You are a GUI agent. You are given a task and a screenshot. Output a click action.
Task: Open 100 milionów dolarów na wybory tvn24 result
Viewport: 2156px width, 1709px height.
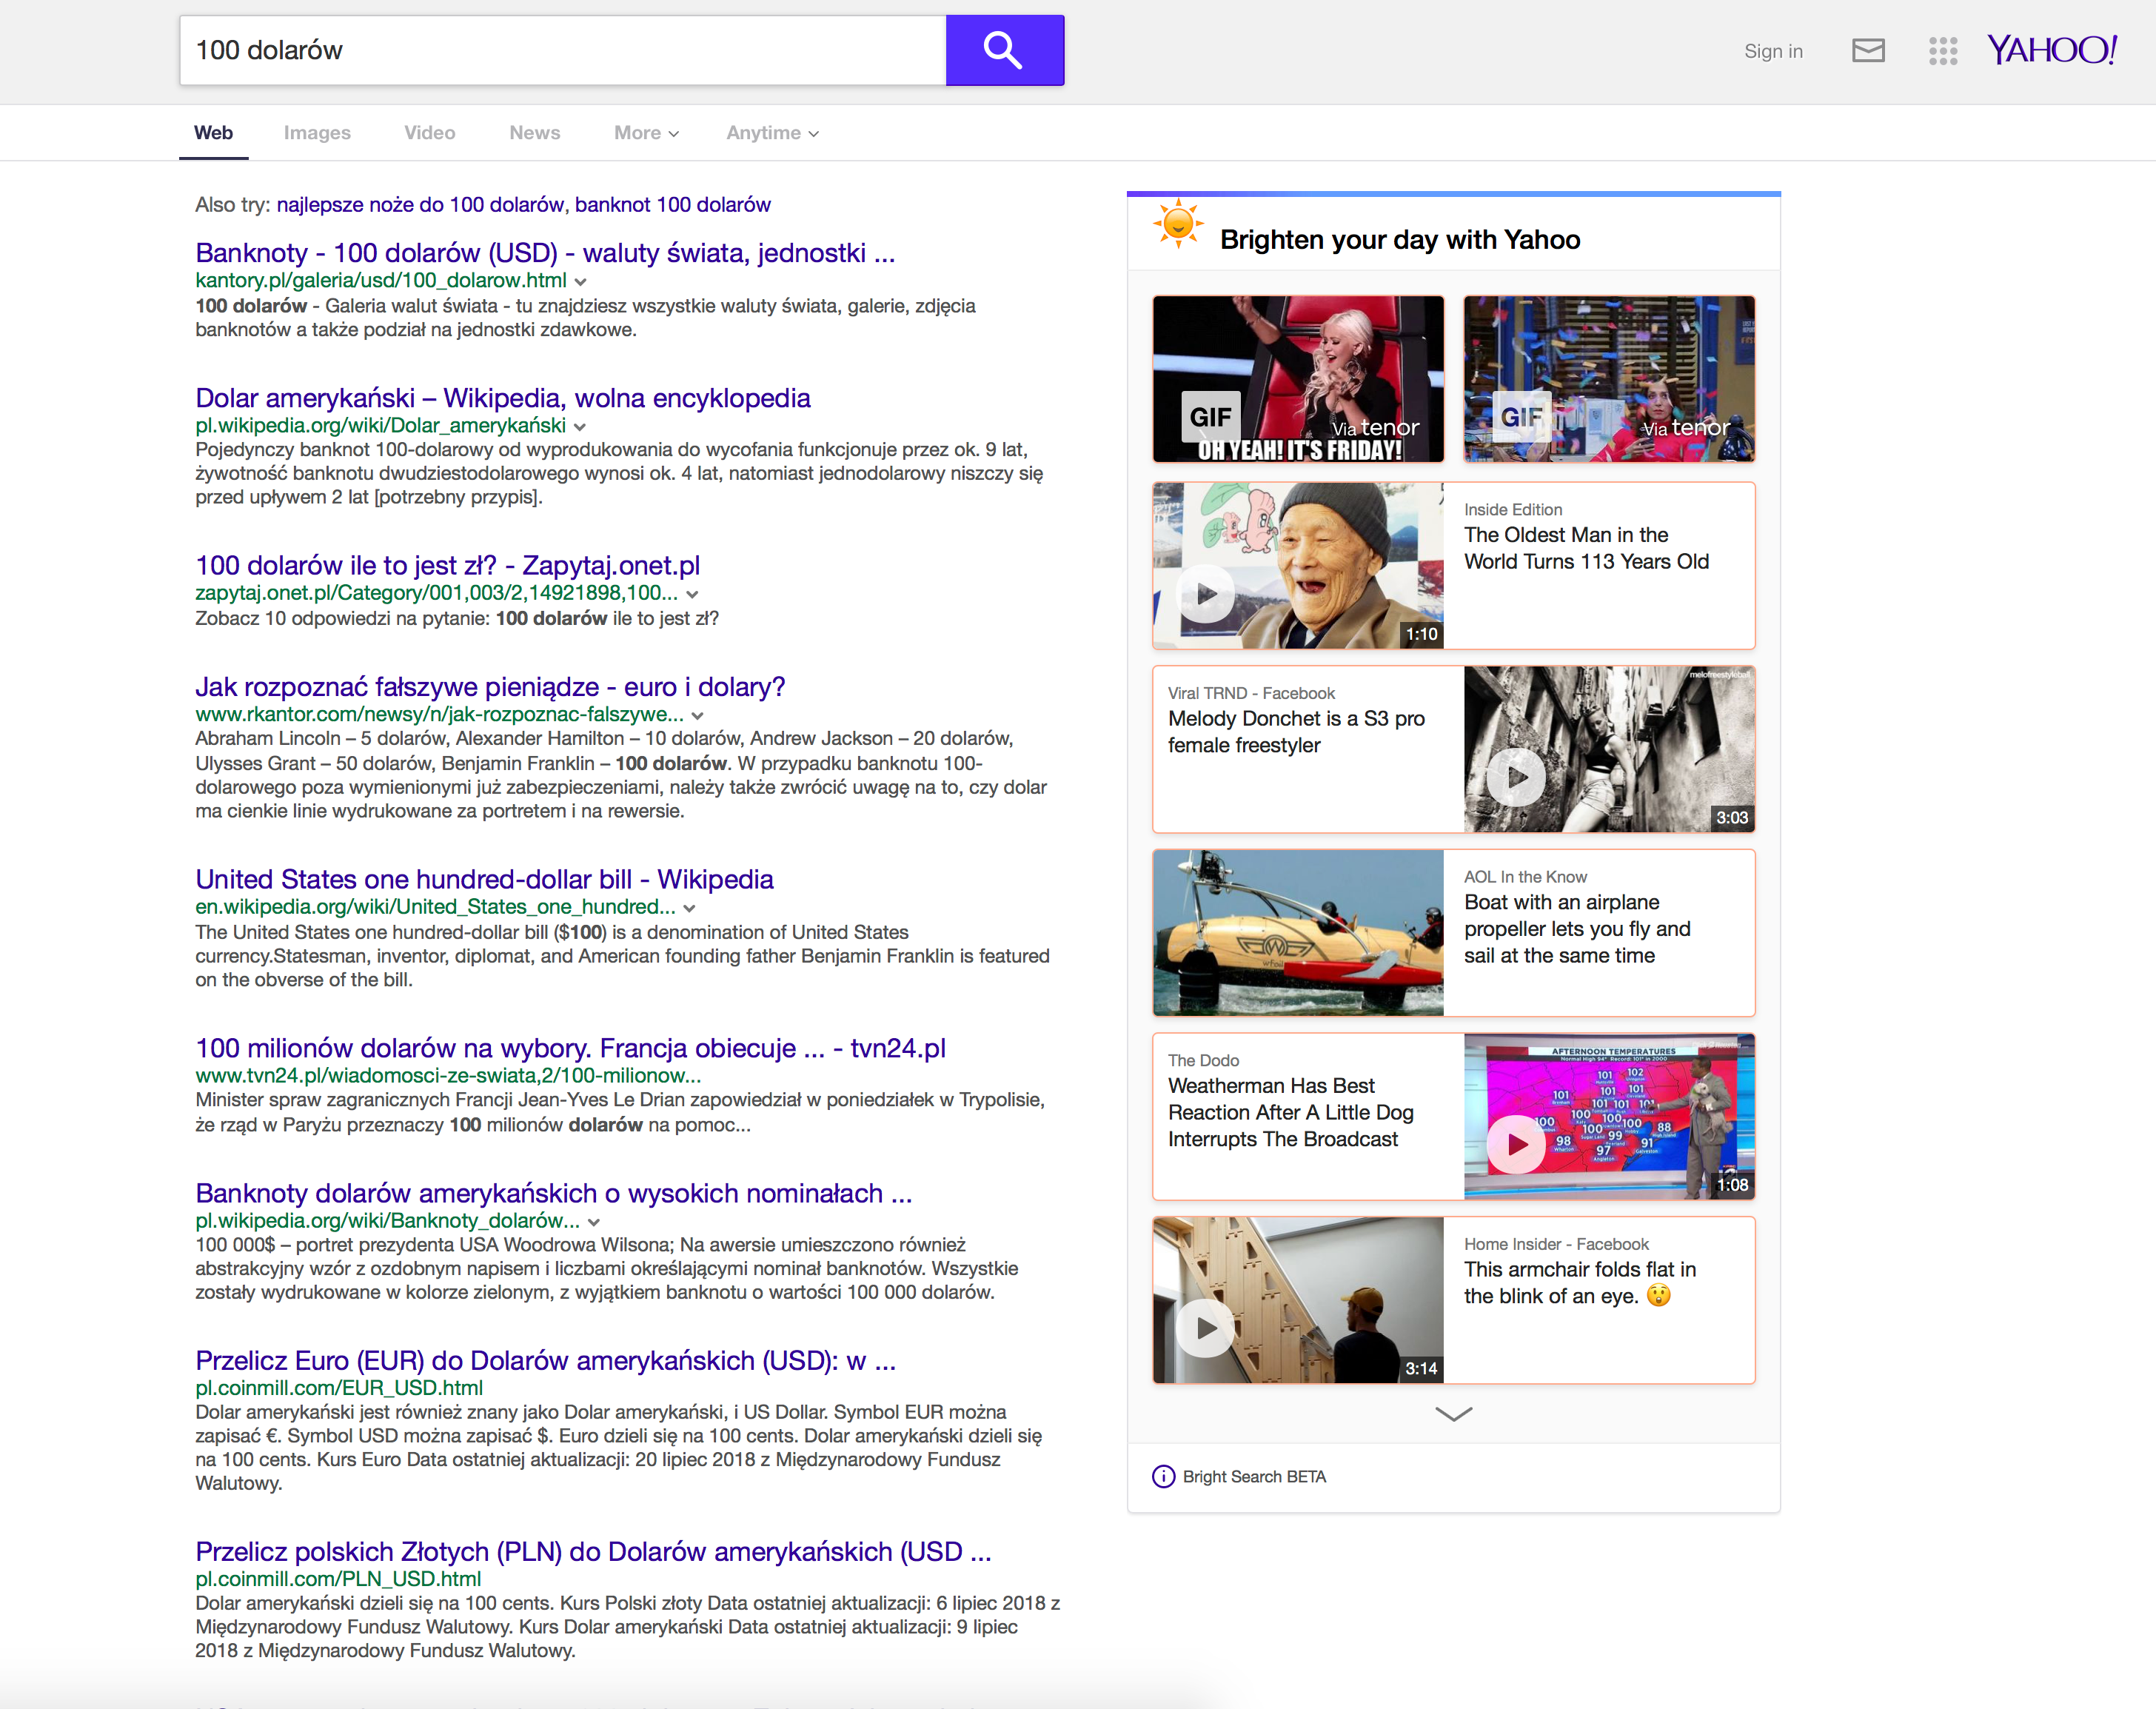click(x=570, y=1048)
